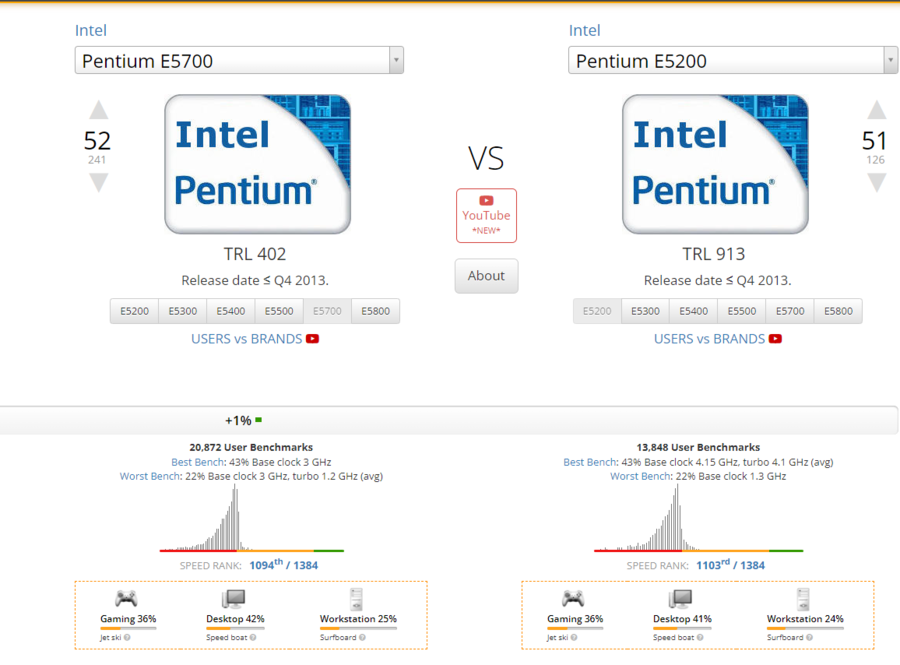Viewport: 900px width, 665px height.
Task: Switch left CPU to the E5200 tab
Action: [x=135, y=311]
